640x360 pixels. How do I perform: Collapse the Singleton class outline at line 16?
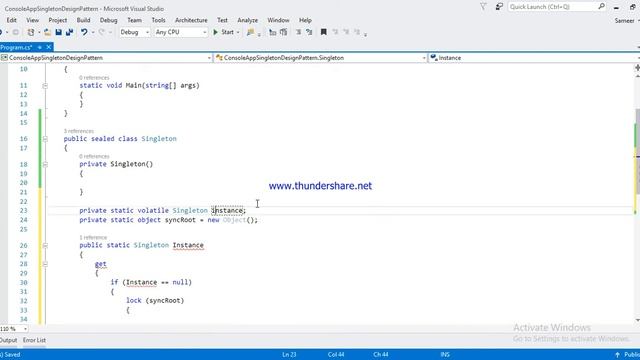45,139
